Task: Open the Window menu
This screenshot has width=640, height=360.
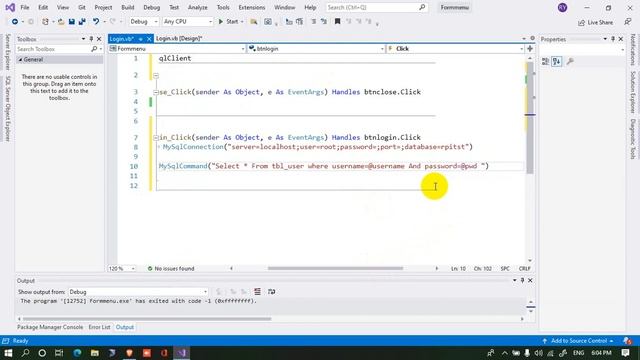Action: tap(284, 7)
